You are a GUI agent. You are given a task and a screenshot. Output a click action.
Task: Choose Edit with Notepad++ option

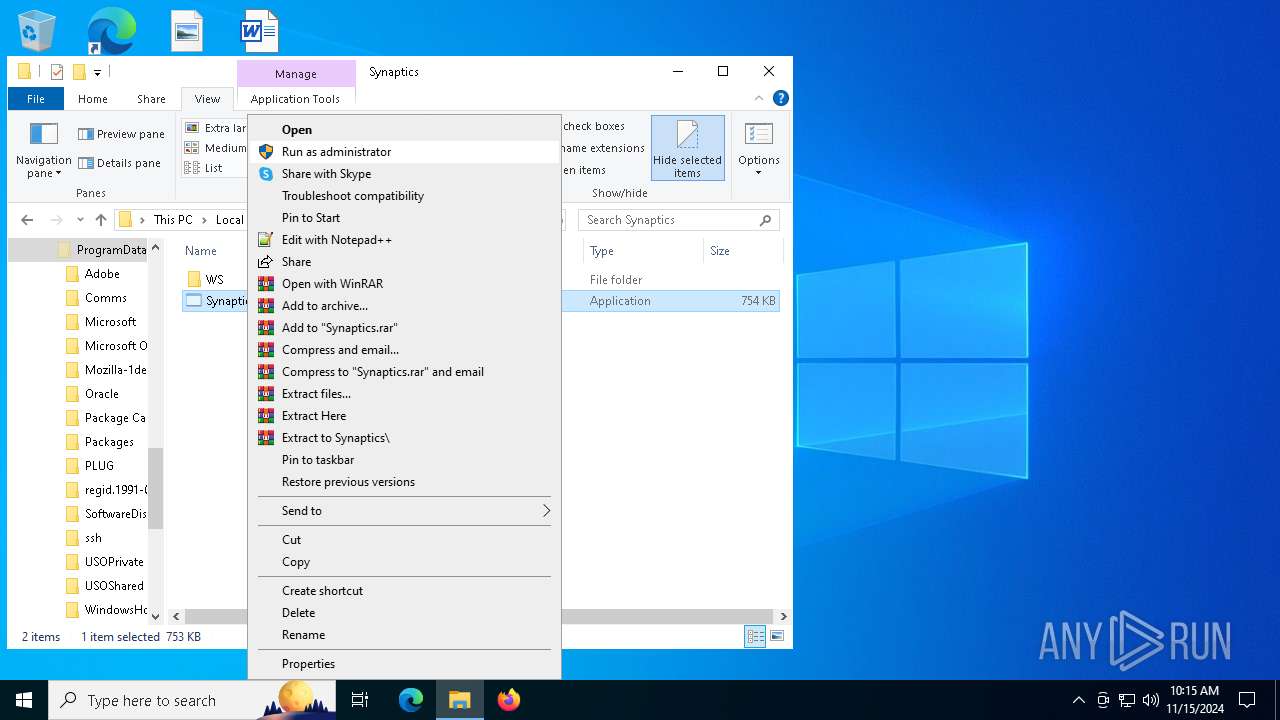pyautogui.click(x=336, y=240)
